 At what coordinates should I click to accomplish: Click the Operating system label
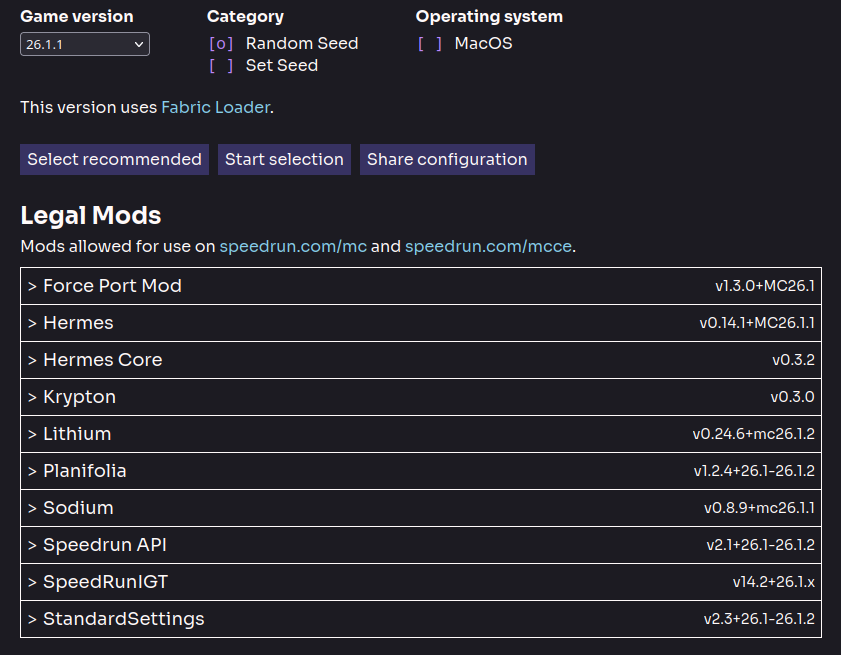pos(489,17)
